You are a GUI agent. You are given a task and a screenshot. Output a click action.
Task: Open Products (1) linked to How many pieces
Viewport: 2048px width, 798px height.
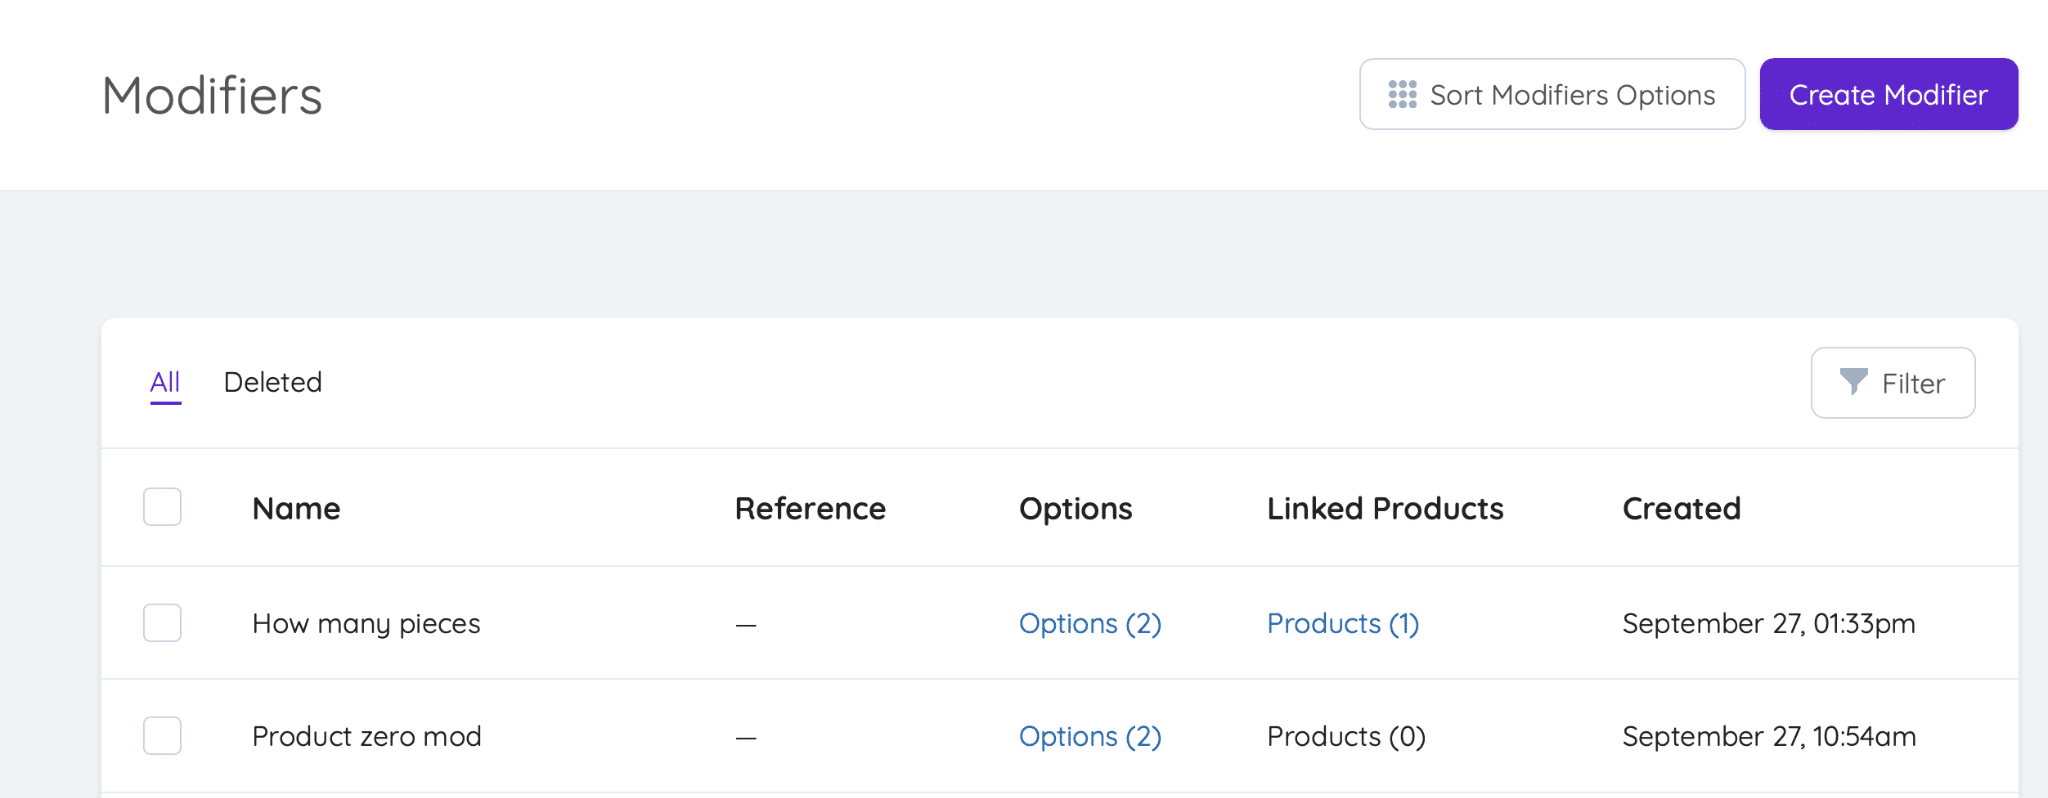pyautogui.click(x=1342, y=623)
